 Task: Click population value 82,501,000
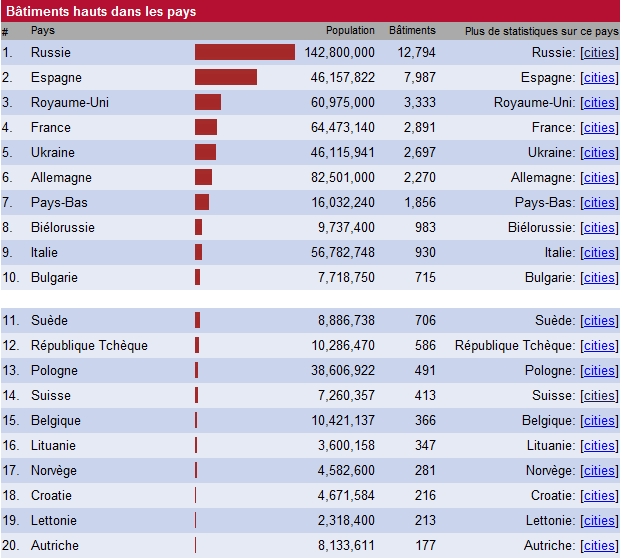click(x=343, y=177)
